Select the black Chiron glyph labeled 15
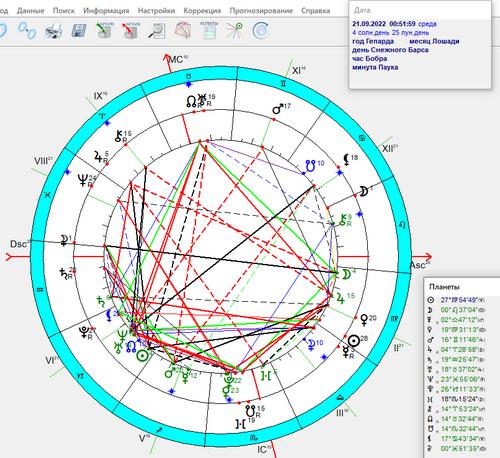Screen dimensions: 500x458 [x=119, y=136]
